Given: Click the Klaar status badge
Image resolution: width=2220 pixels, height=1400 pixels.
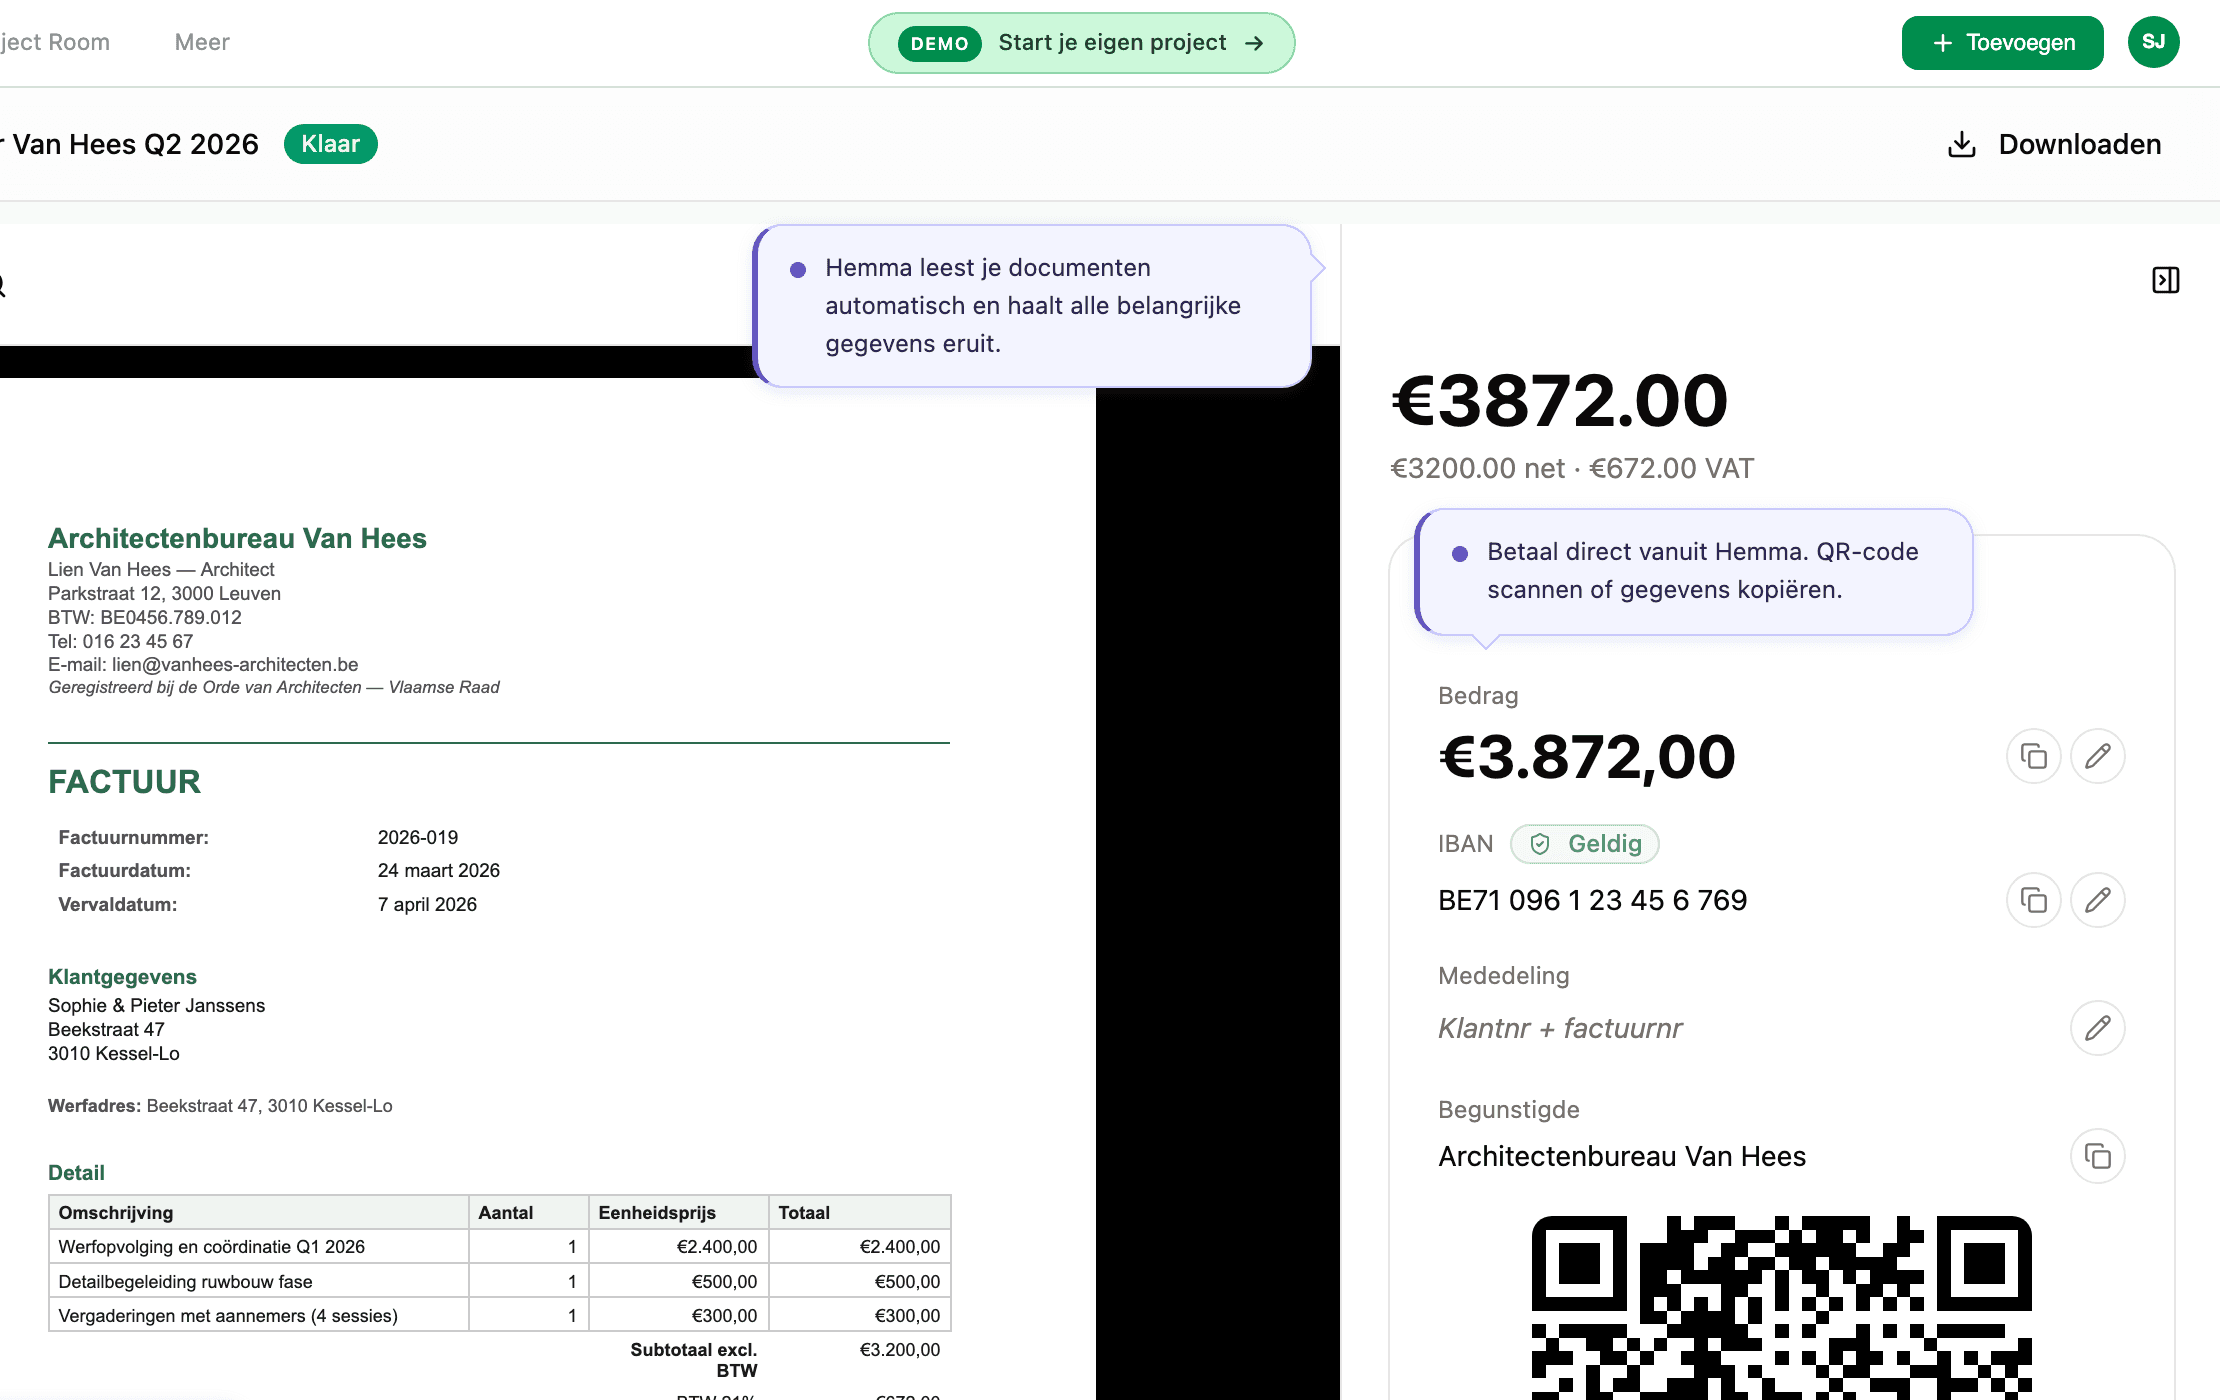Looking at the screenshot, I should point(330,144).
